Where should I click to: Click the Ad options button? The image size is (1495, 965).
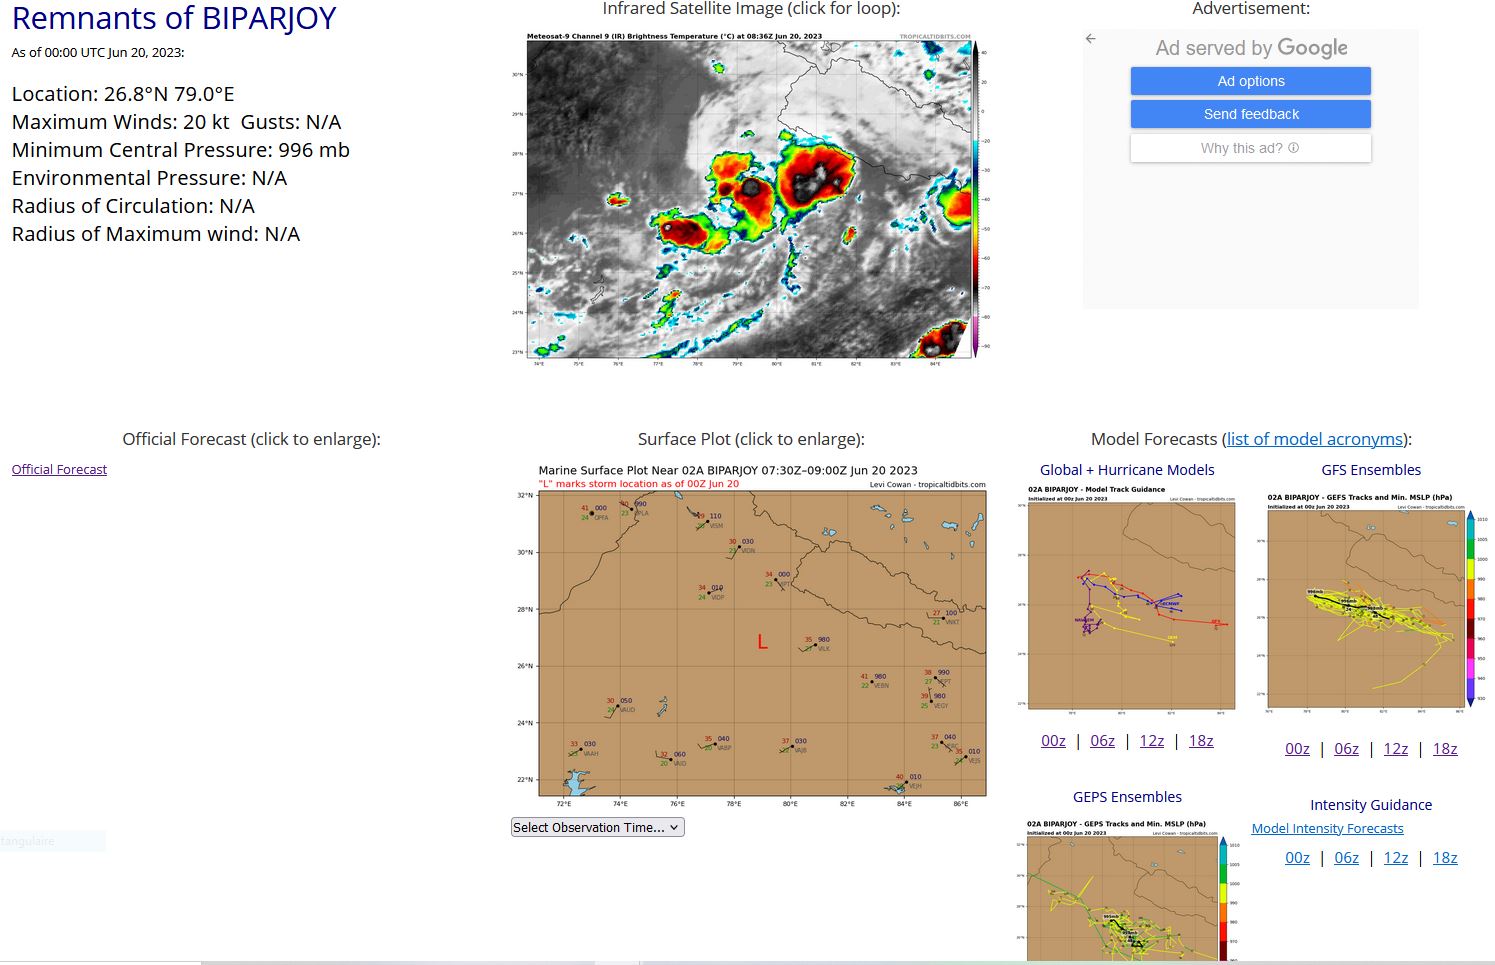click(1250, 81)
